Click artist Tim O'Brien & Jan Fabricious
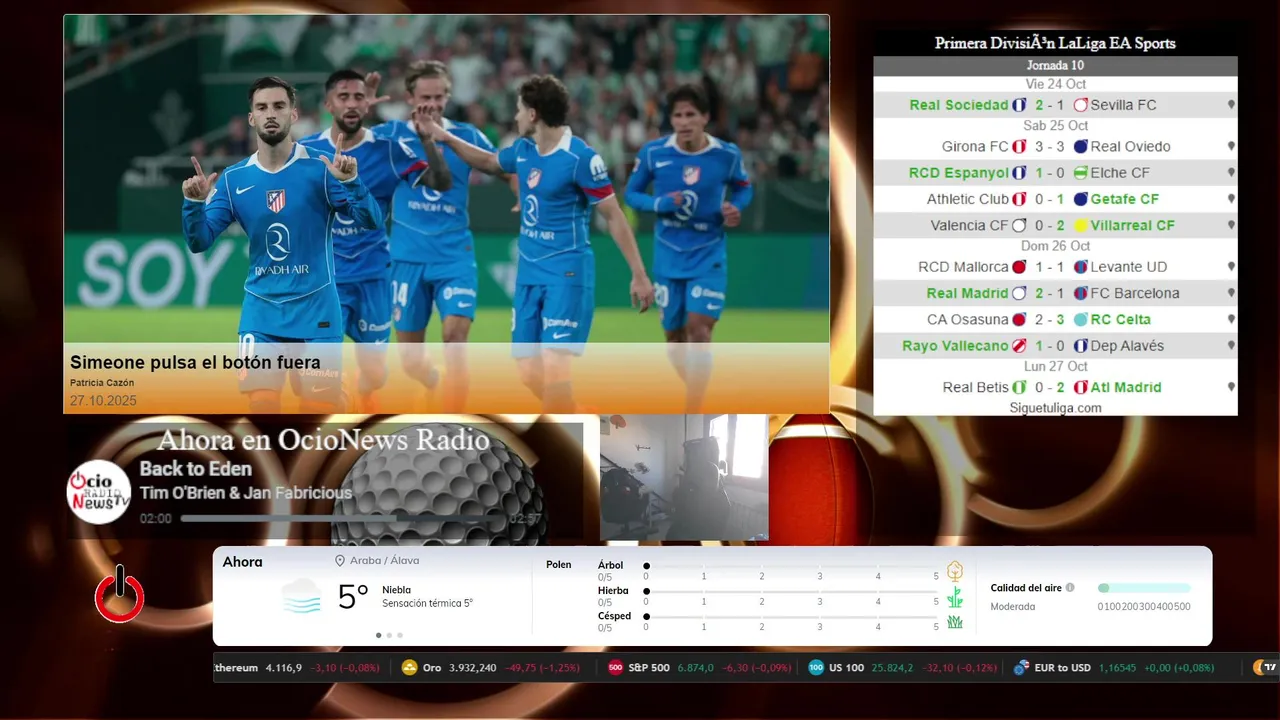 (246, 493)
